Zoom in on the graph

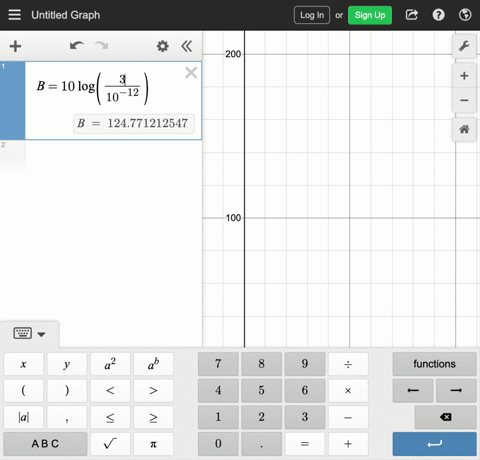tap(464, 76)
